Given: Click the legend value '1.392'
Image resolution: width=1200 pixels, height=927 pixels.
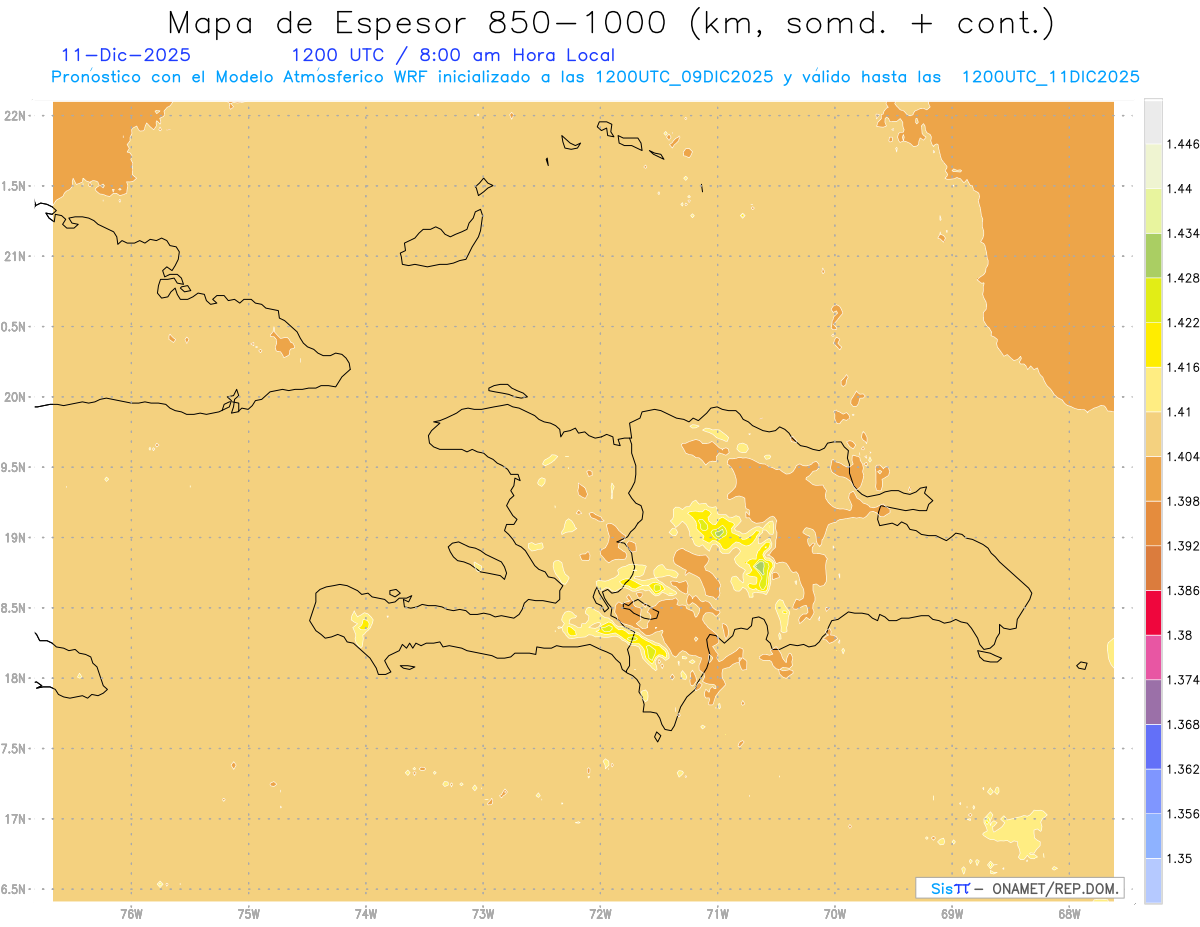Looking at the screenshot, I should point(1183,546).
